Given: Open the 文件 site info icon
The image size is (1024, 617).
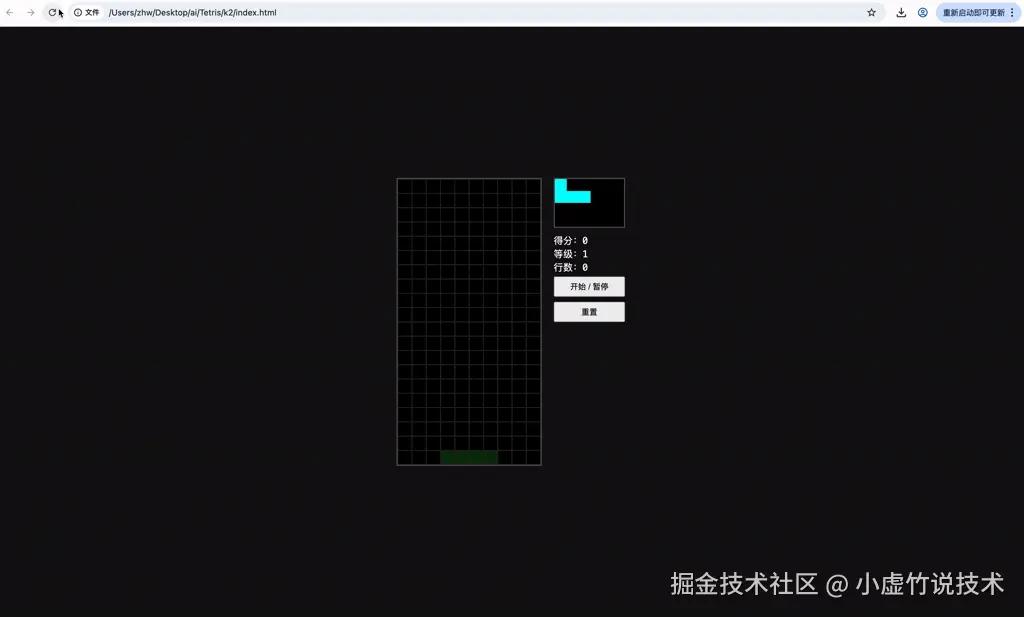Looking at the screenshot, I should pyautogui.click(x=78, y=12).
